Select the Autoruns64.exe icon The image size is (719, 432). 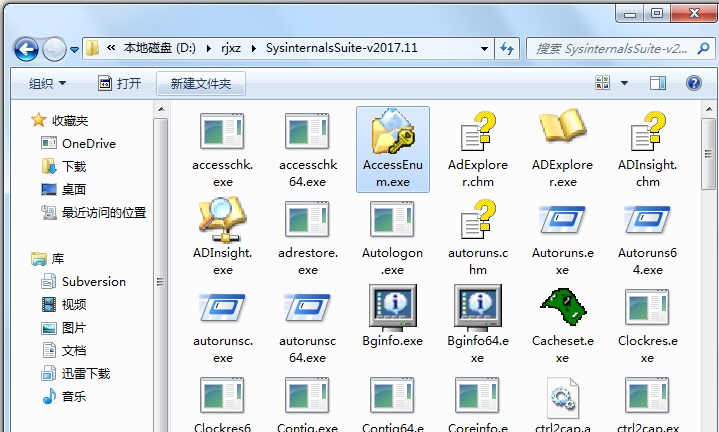tap(647, 219)
